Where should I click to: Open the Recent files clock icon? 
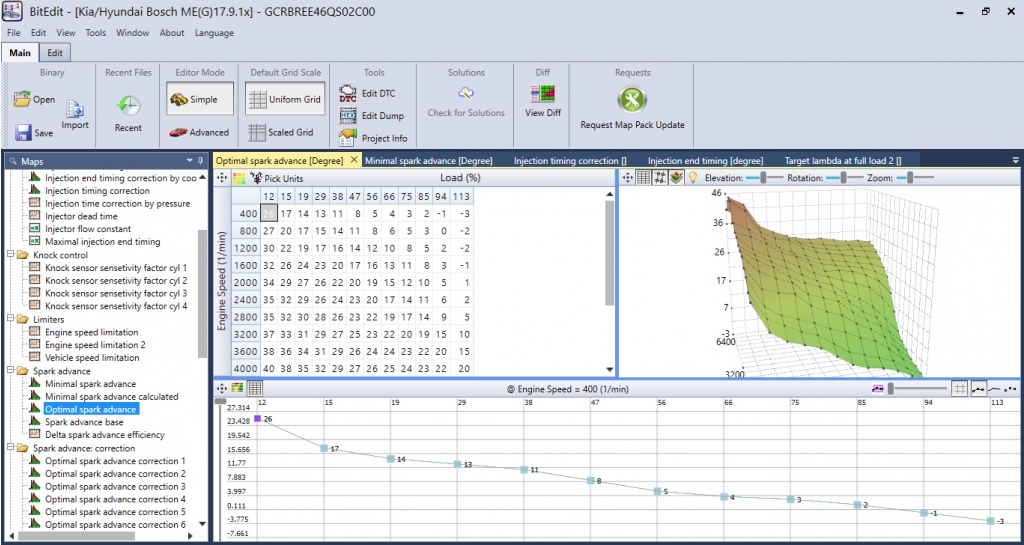pos(129,105)
